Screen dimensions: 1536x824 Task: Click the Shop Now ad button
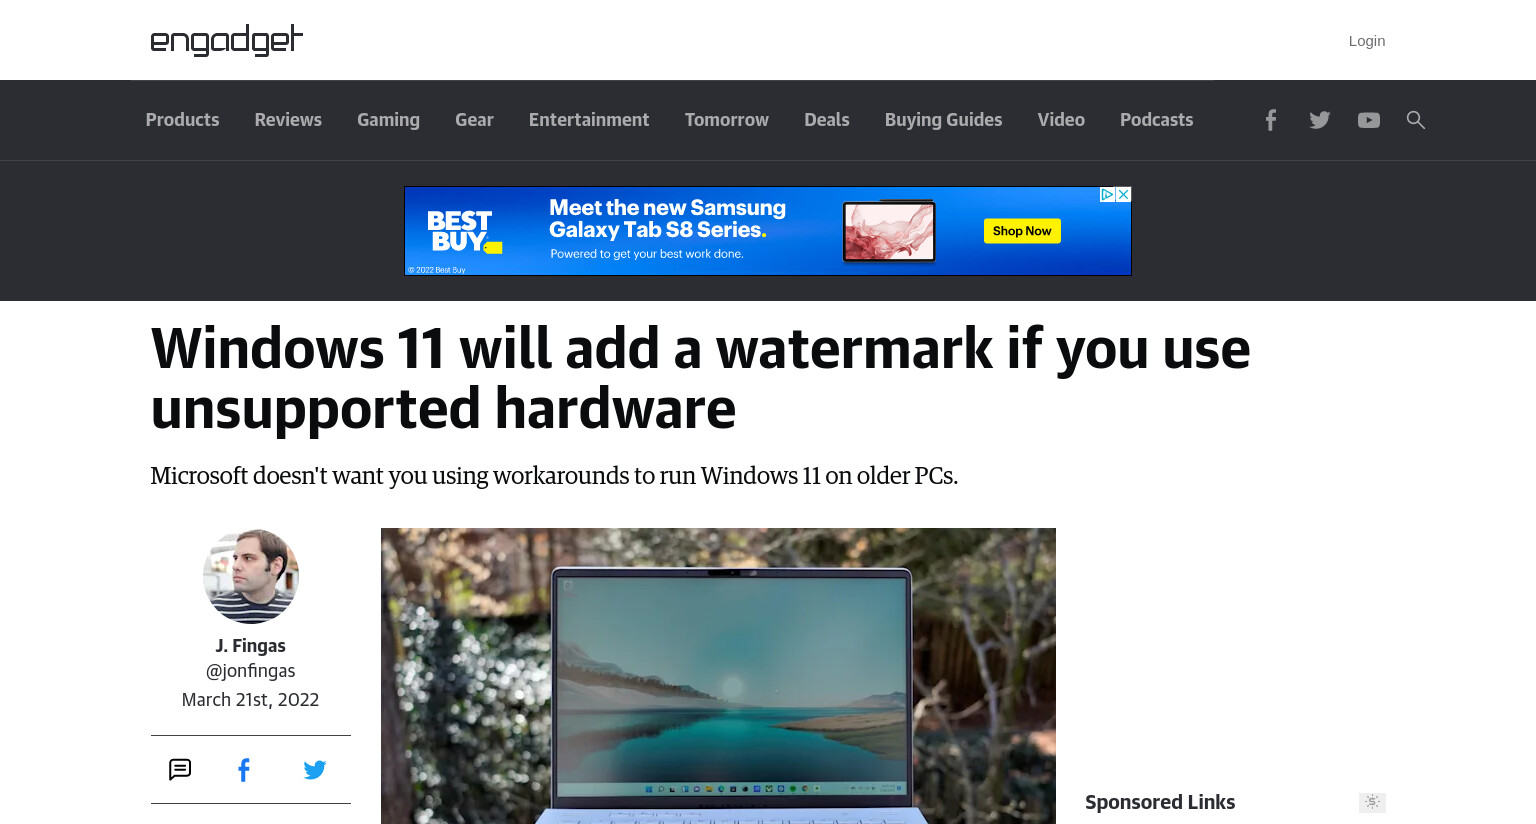point(1022,231)
